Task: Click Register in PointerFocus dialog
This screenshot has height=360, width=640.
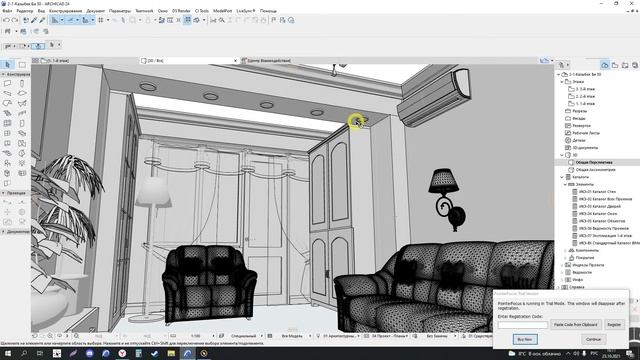Action: point(614,324)
